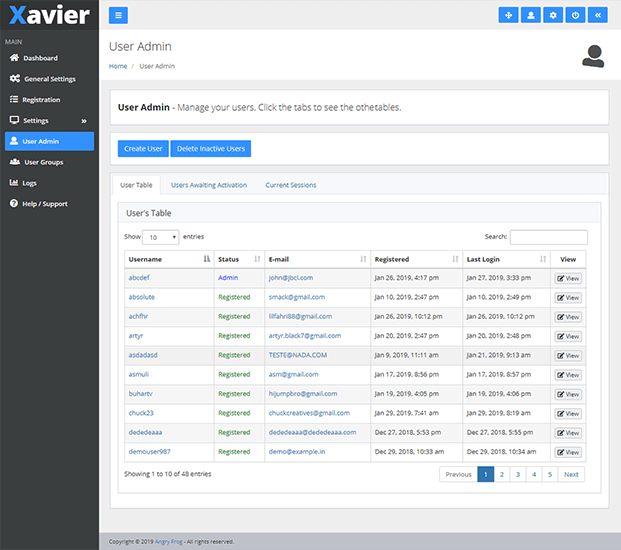
Task: Click the demo@example.in email link
Action: click(297, 452)
